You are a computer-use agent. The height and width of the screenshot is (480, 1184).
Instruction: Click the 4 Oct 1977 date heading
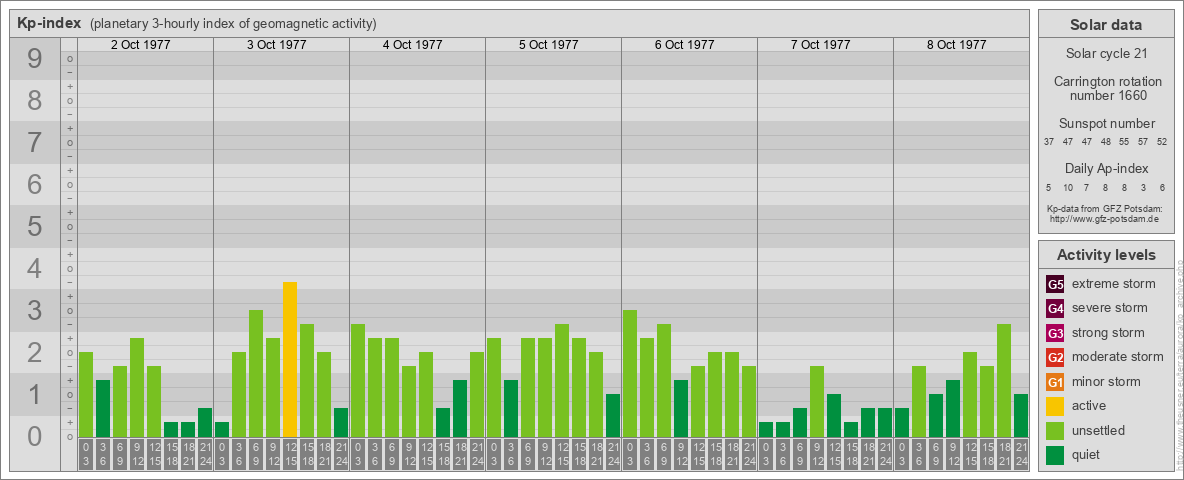point(412,45)
